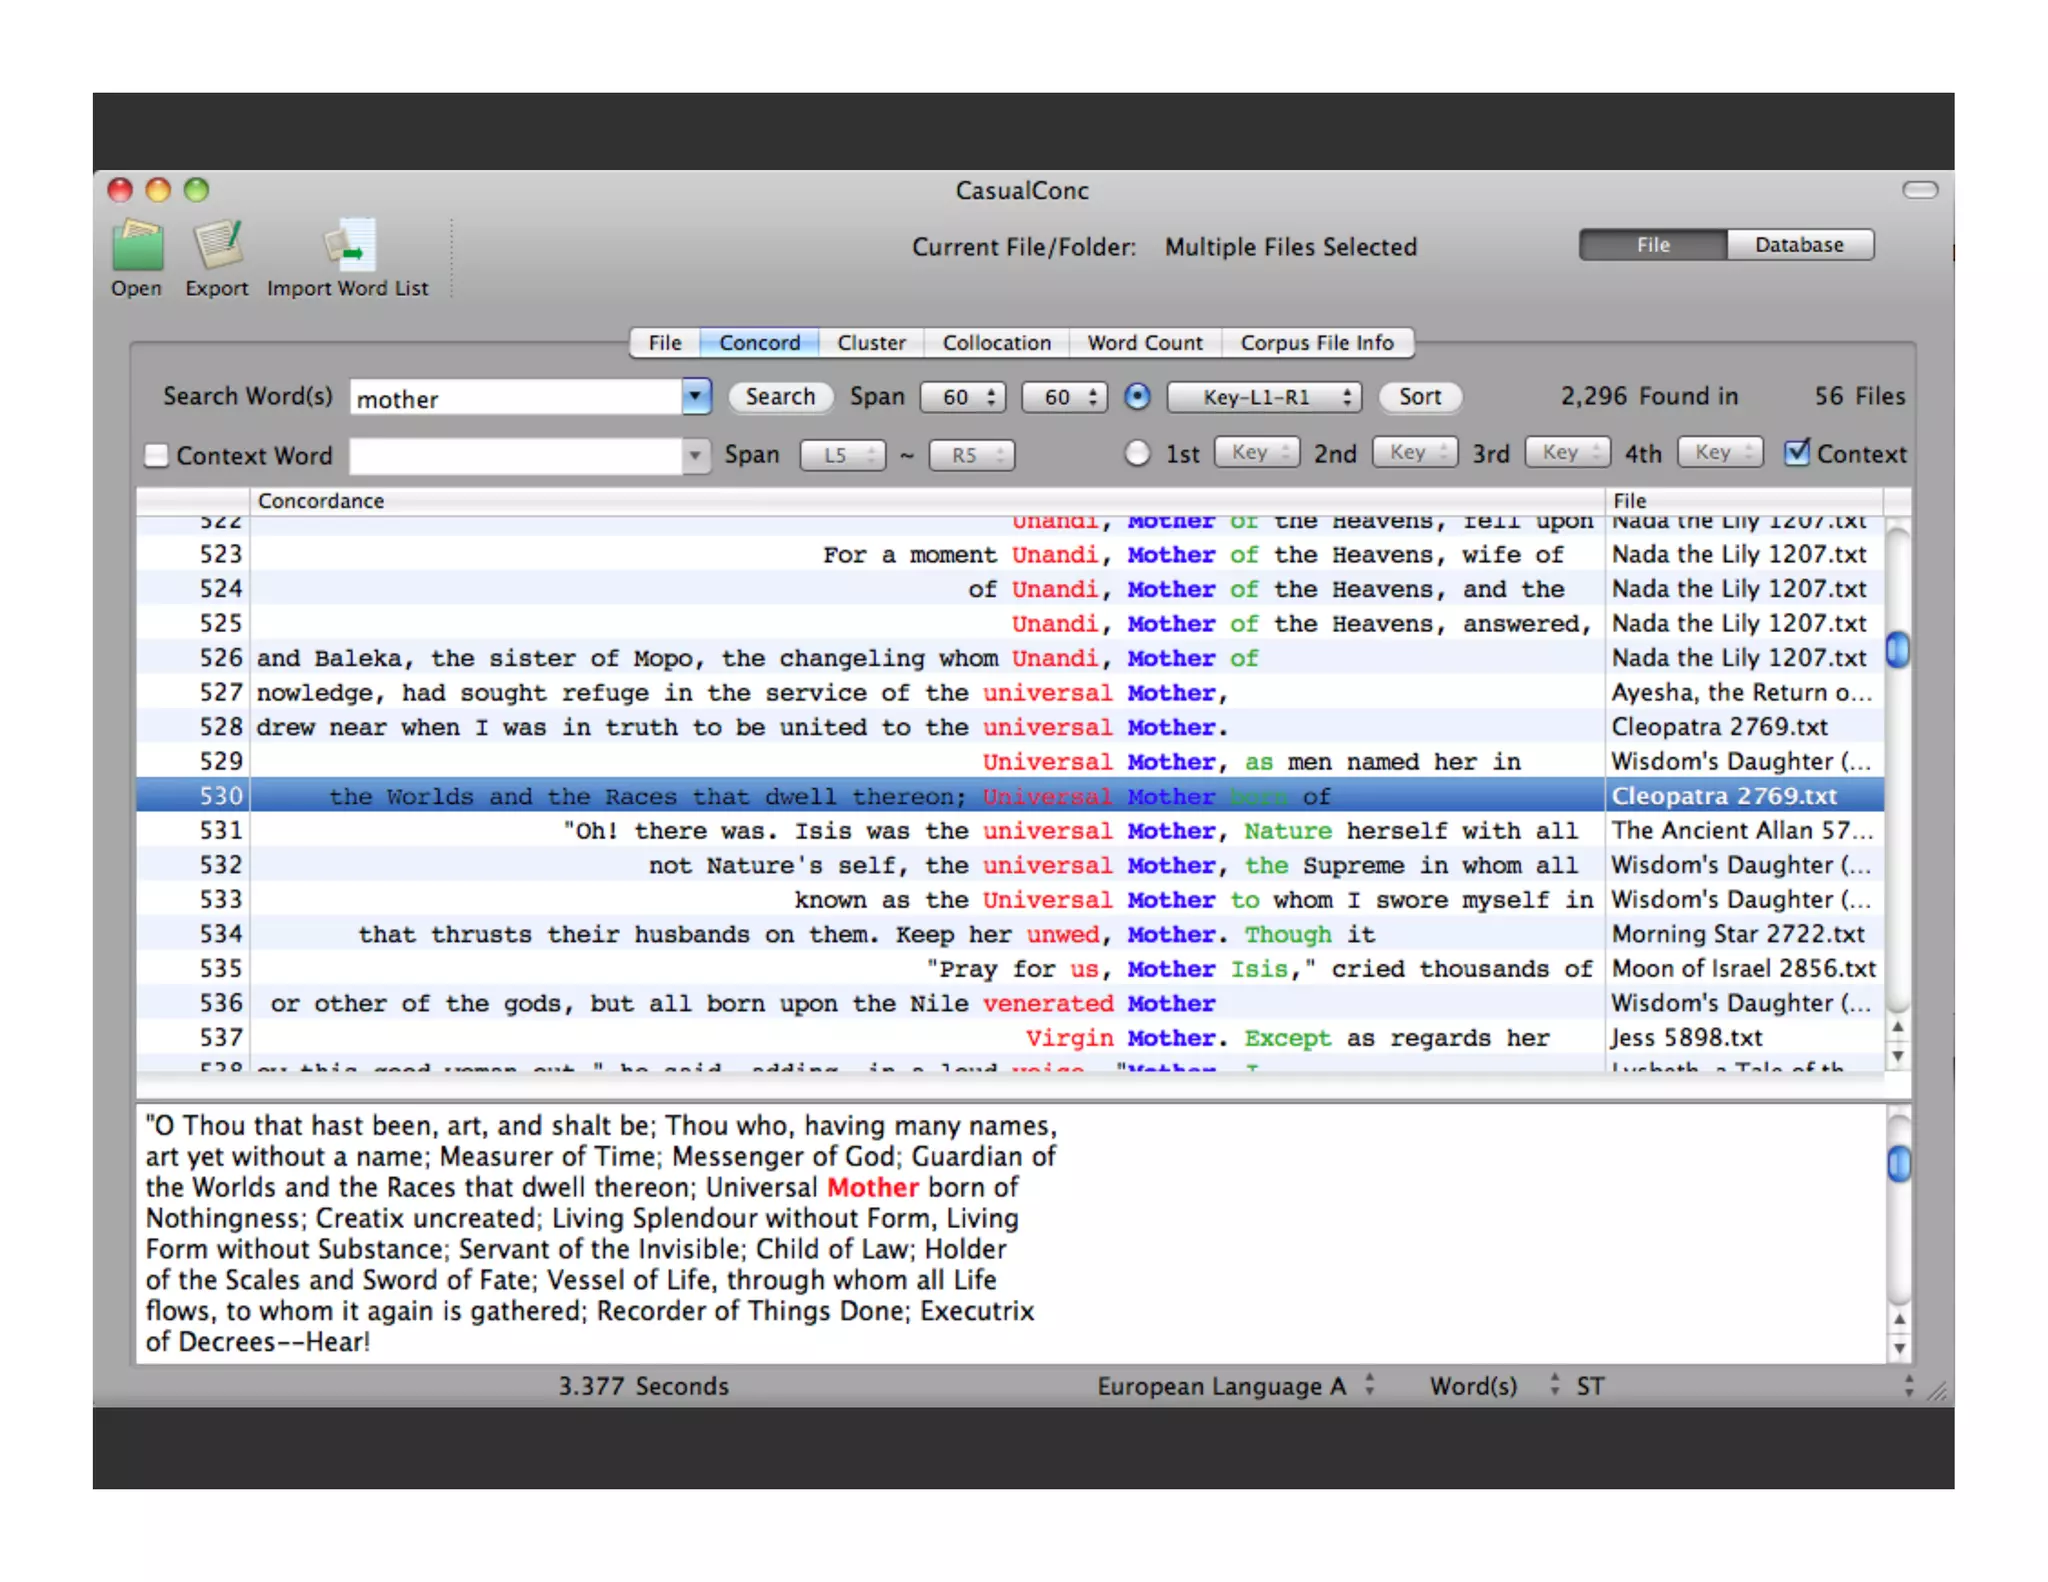Switch to the Collocation tab
Viewport: 2048px width, 1582px height.
tap(996, 343)
